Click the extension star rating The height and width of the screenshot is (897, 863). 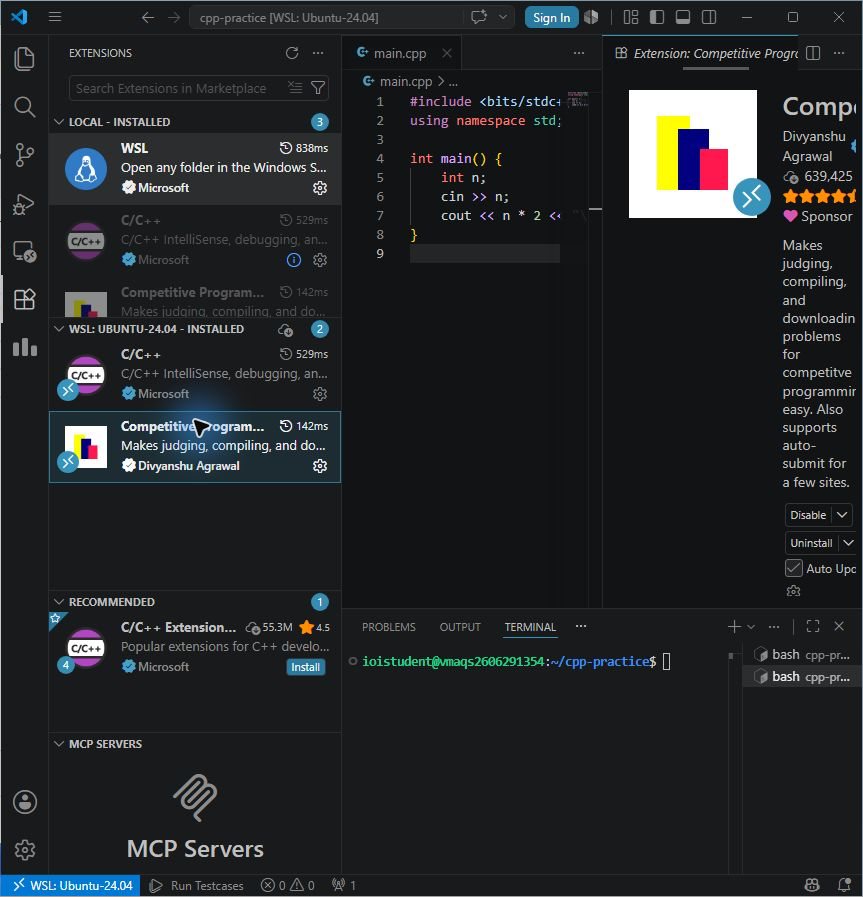(x=820, y=197)
